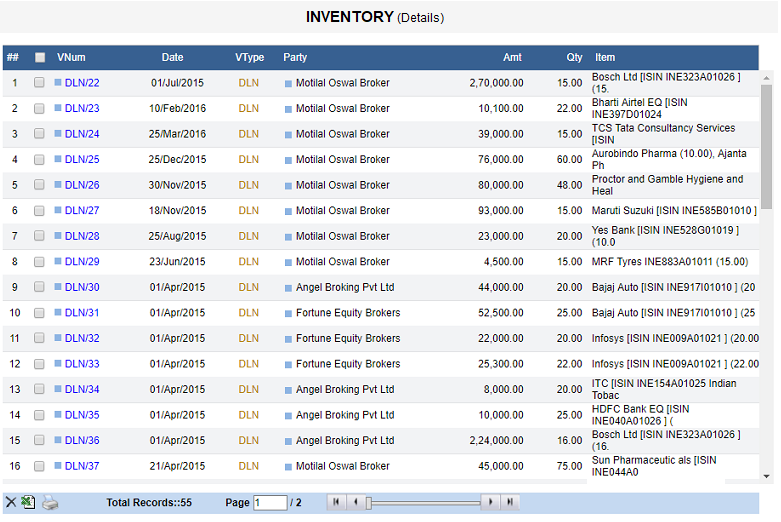Click item Maruti Suzuki ISIN entry

tap(674, 210)
